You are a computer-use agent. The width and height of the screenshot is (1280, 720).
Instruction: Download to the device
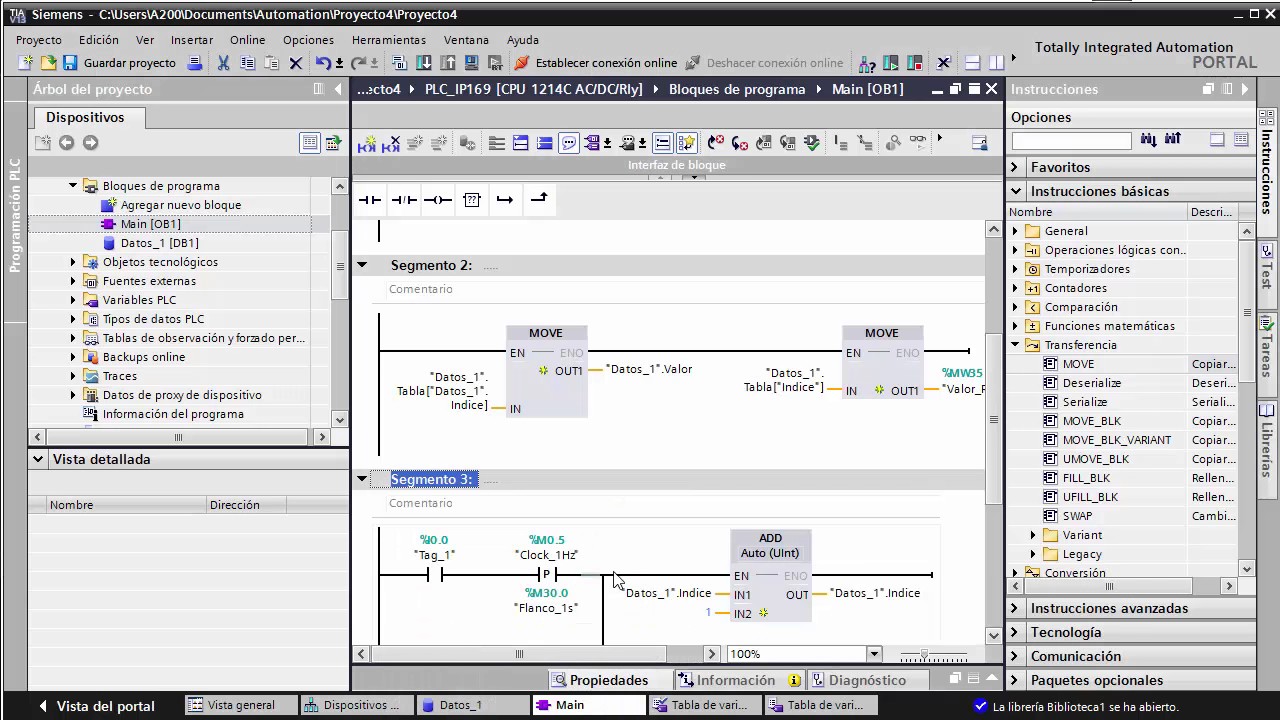click(x=424, y=63)
